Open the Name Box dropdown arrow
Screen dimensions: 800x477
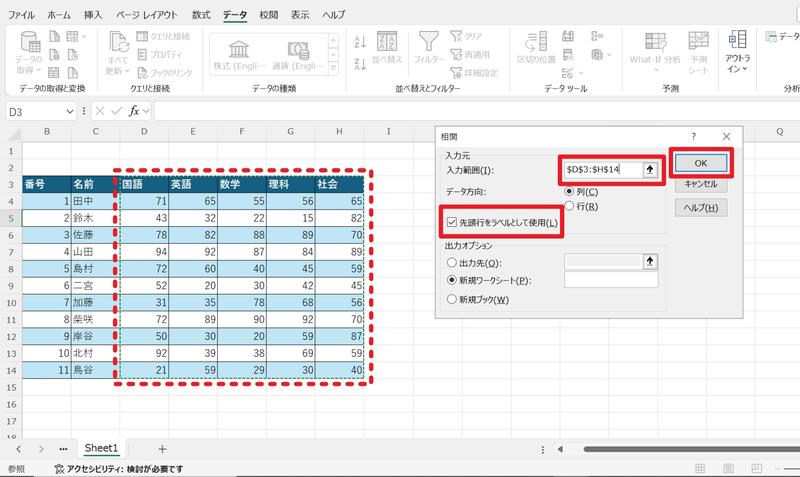(70, 111)
